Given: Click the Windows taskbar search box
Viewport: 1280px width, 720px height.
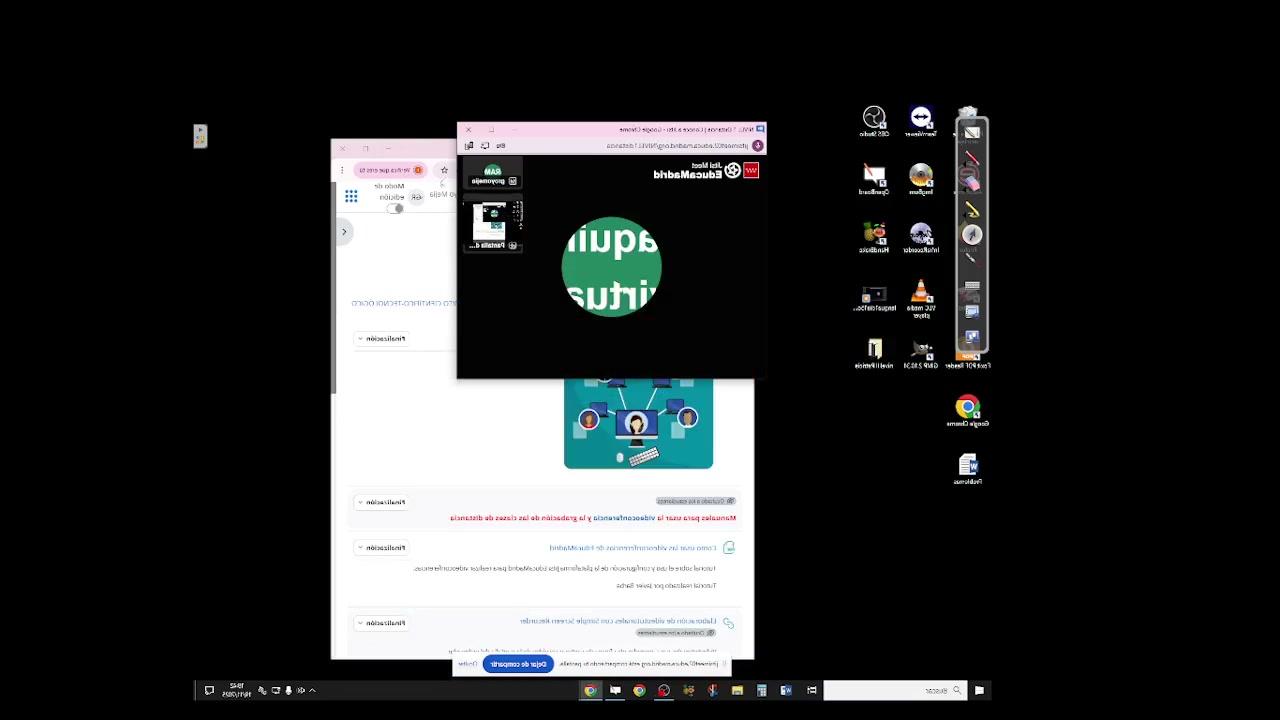Looking at the screenshot, I should [x=895, y=690].
